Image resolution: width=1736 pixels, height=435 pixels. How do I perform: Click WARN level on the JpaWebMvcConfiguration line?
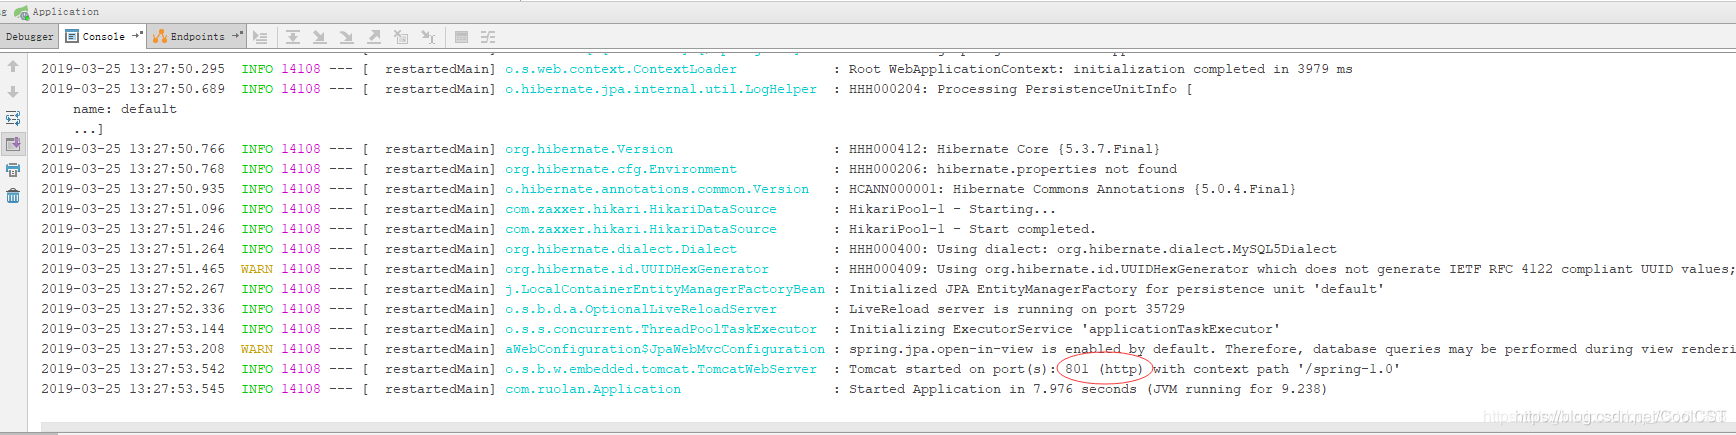[256, 349]
